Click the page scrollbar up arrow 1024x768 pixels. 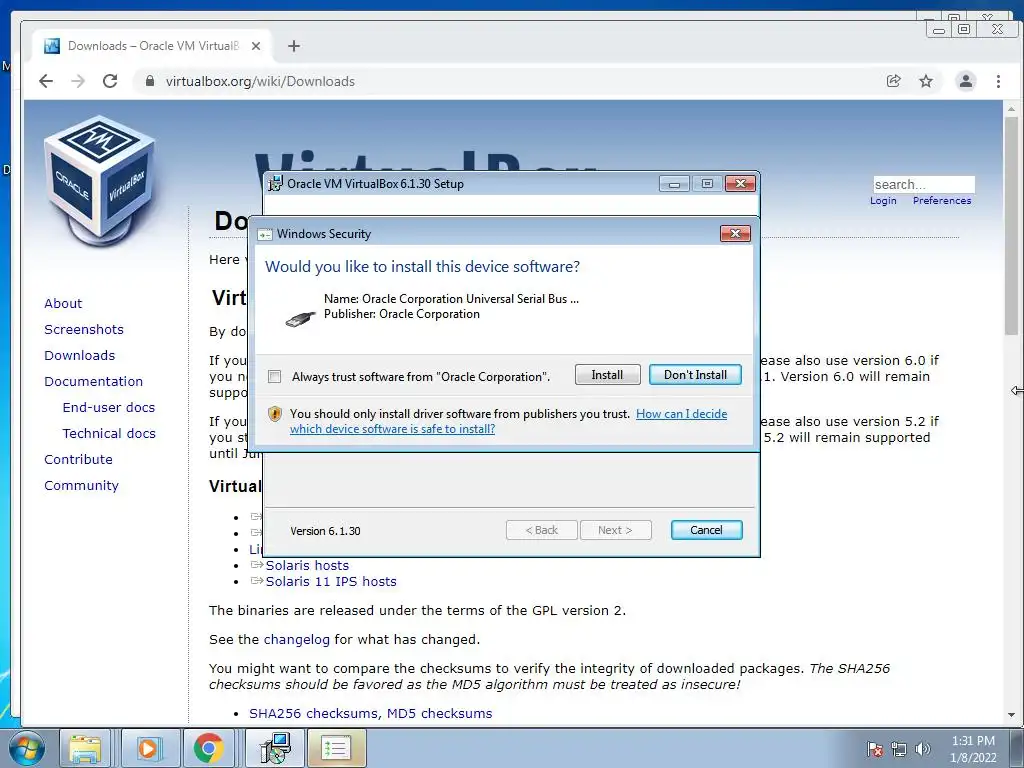coord(1011,109)
